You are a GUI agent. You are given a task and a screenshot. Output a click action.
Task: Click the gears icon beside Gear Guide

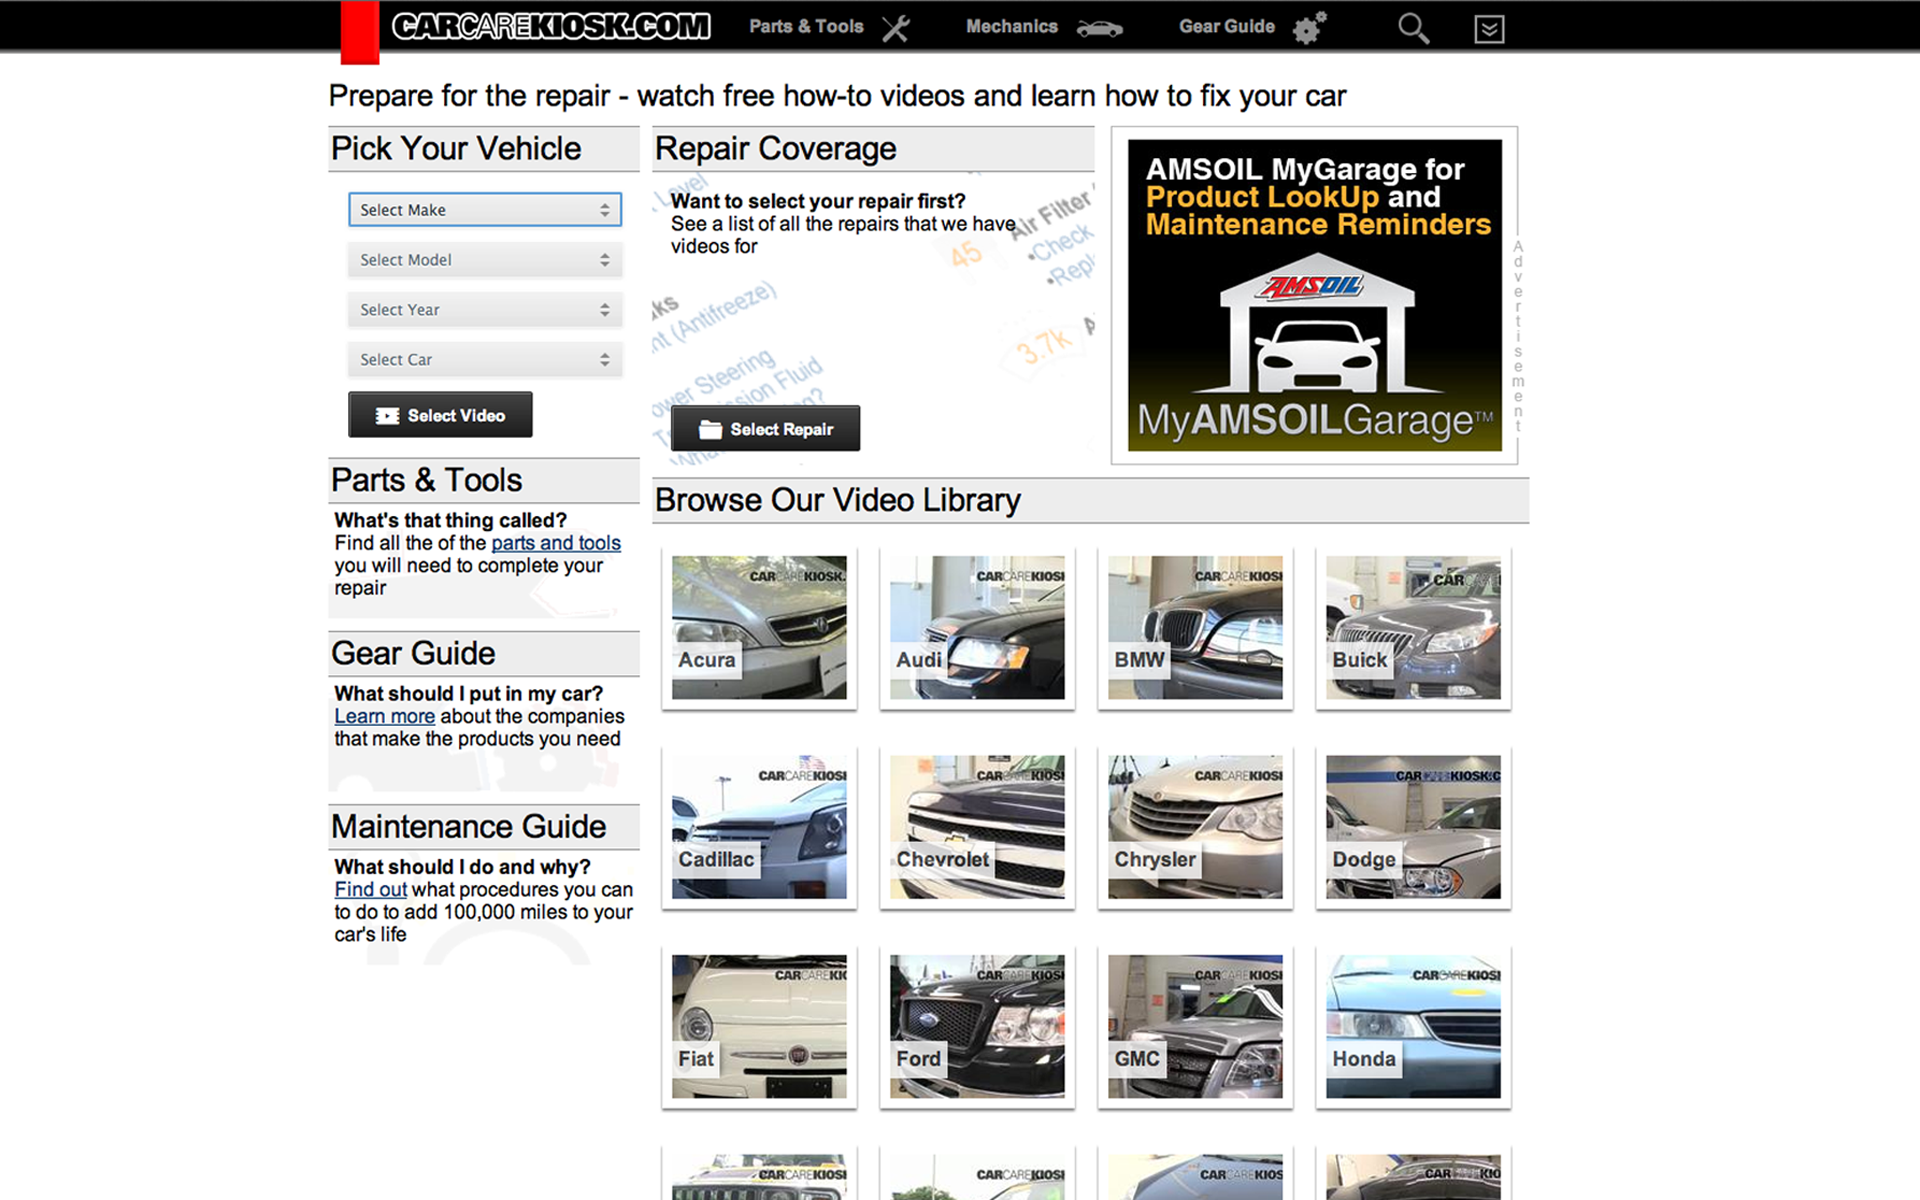click(1309, 28)
